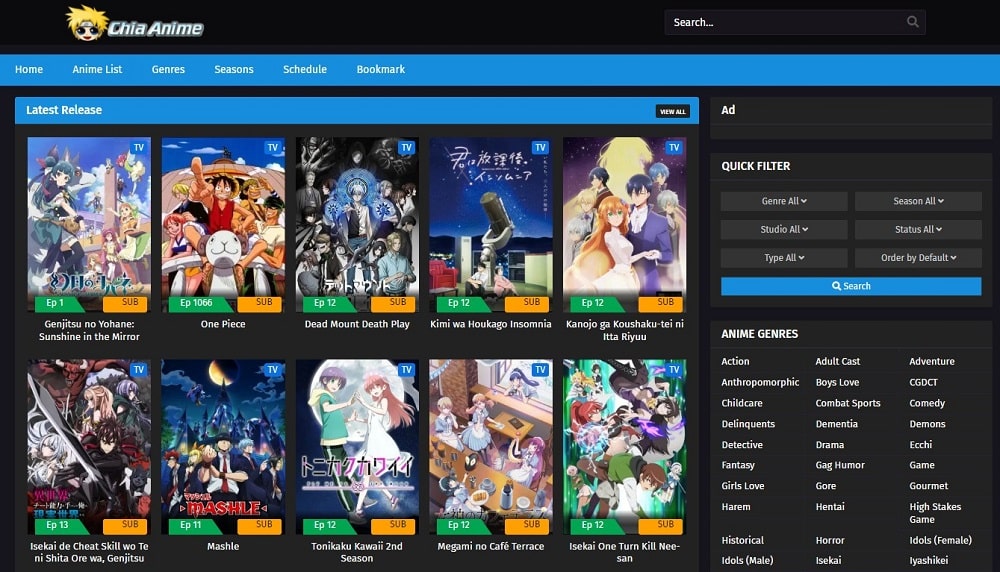Screen dimensions: 1000x572
Task: Go to the Home menu item
Action: click(x=29, y=70)
